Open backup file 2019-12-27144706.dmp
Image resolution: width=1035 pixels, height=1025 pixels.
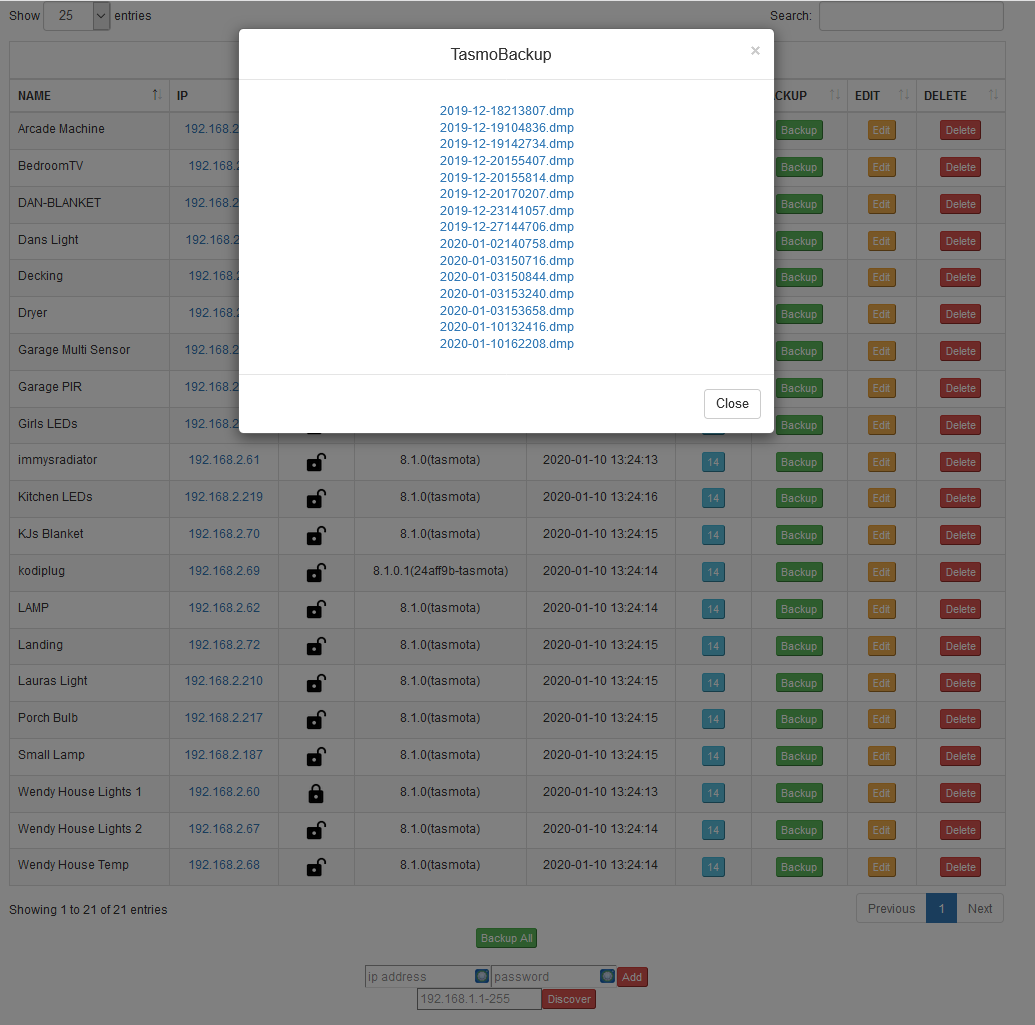point(506,227)
